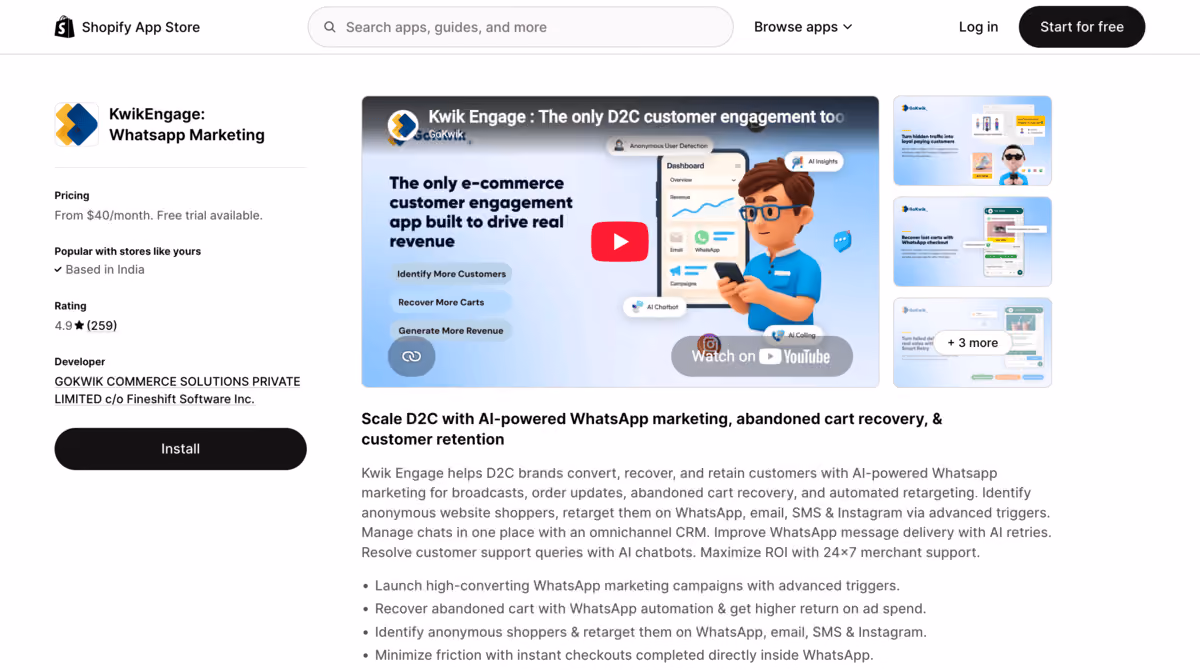Click the Start for free button
1200x670 pixels.
pos(1082,27)
